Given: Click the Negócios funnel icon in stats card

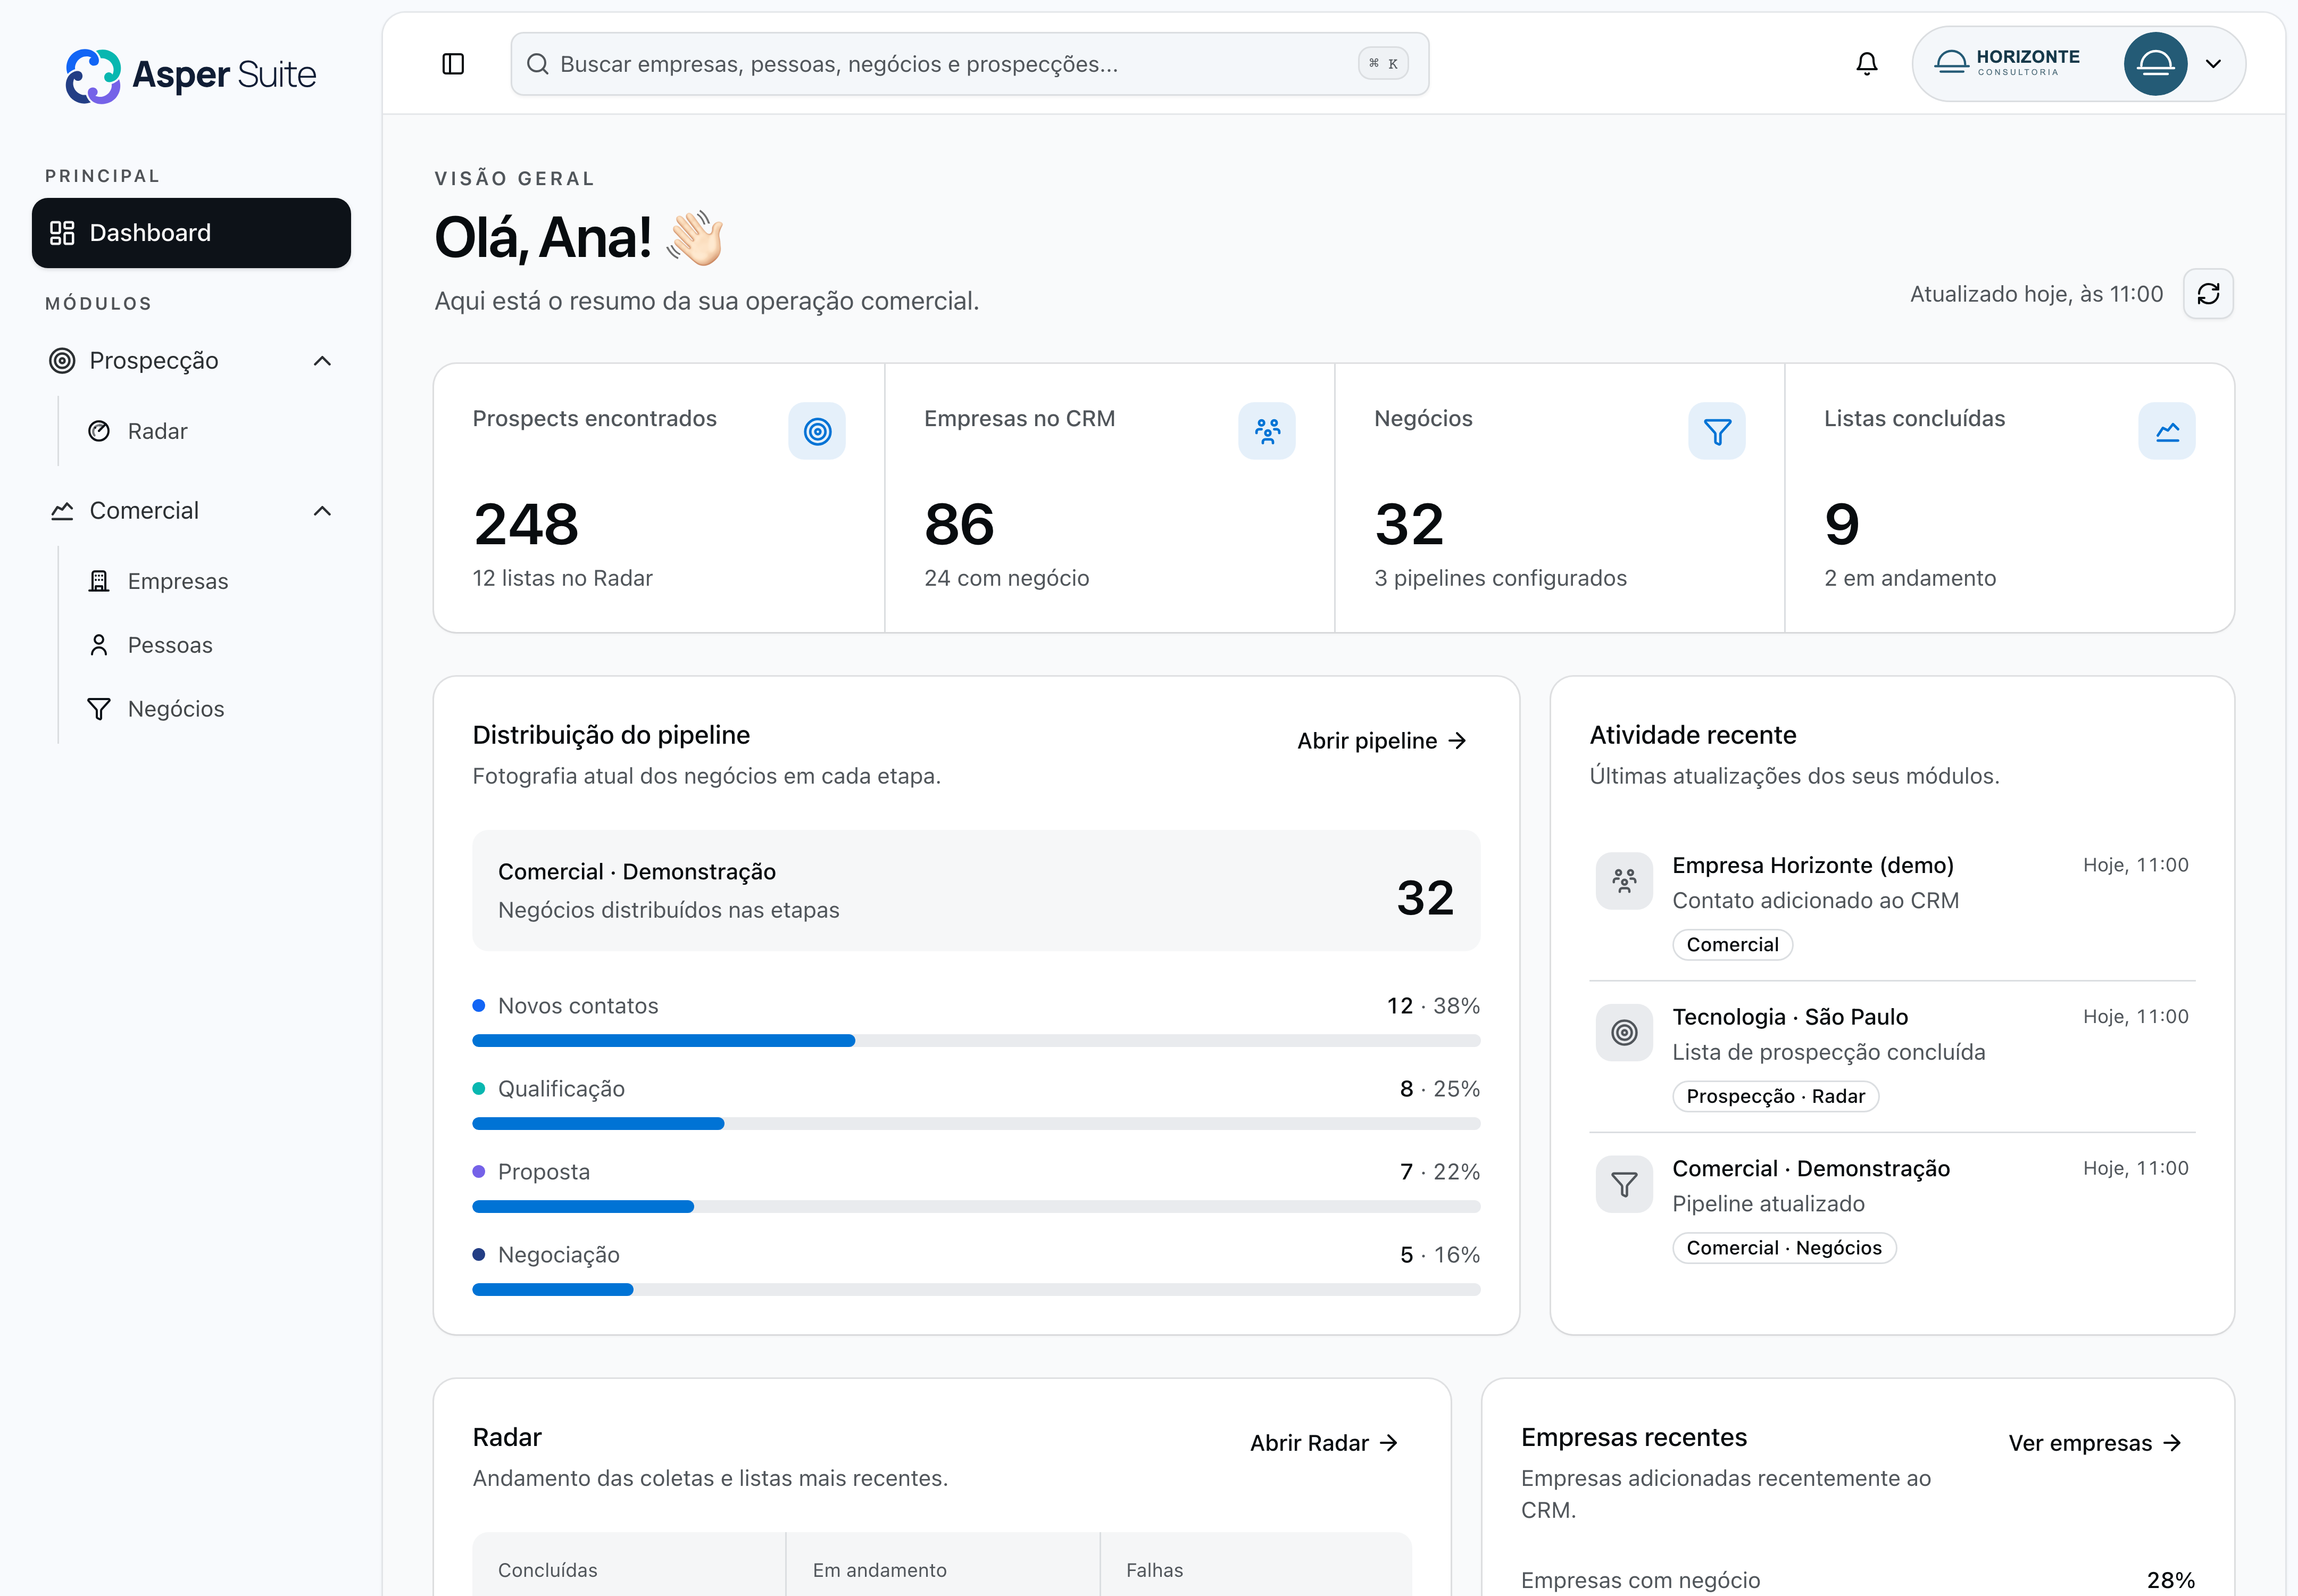Looking at the screenshot, I should point(1717,431).
